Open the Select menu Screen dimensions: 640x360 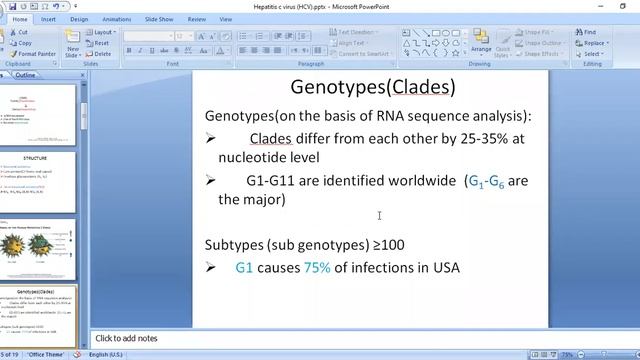point(589,54)
